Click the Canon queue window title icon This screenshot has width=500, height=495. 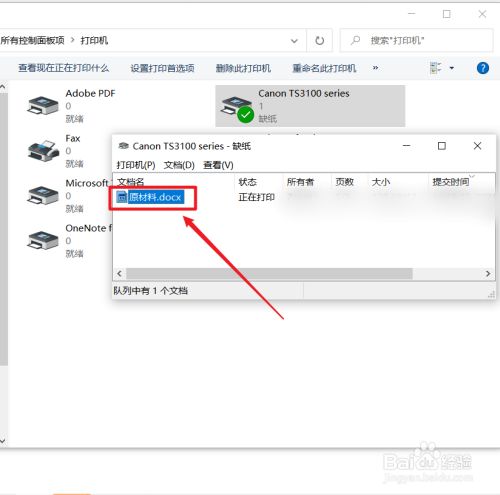(124, 146)
